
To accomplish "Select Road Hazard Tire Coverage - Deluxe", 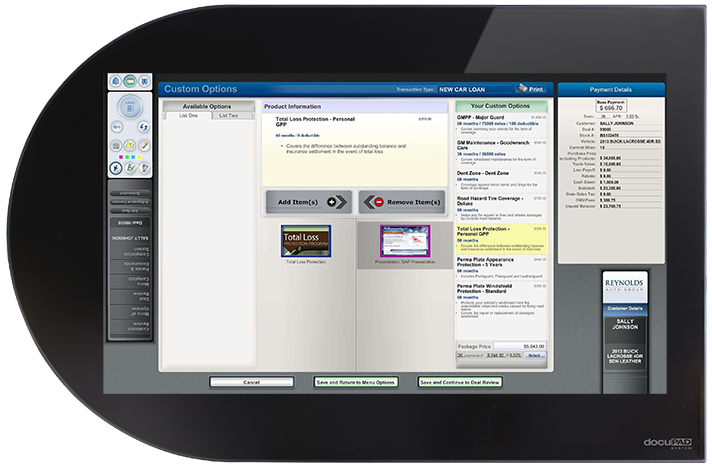I will [x=501, y=208].
